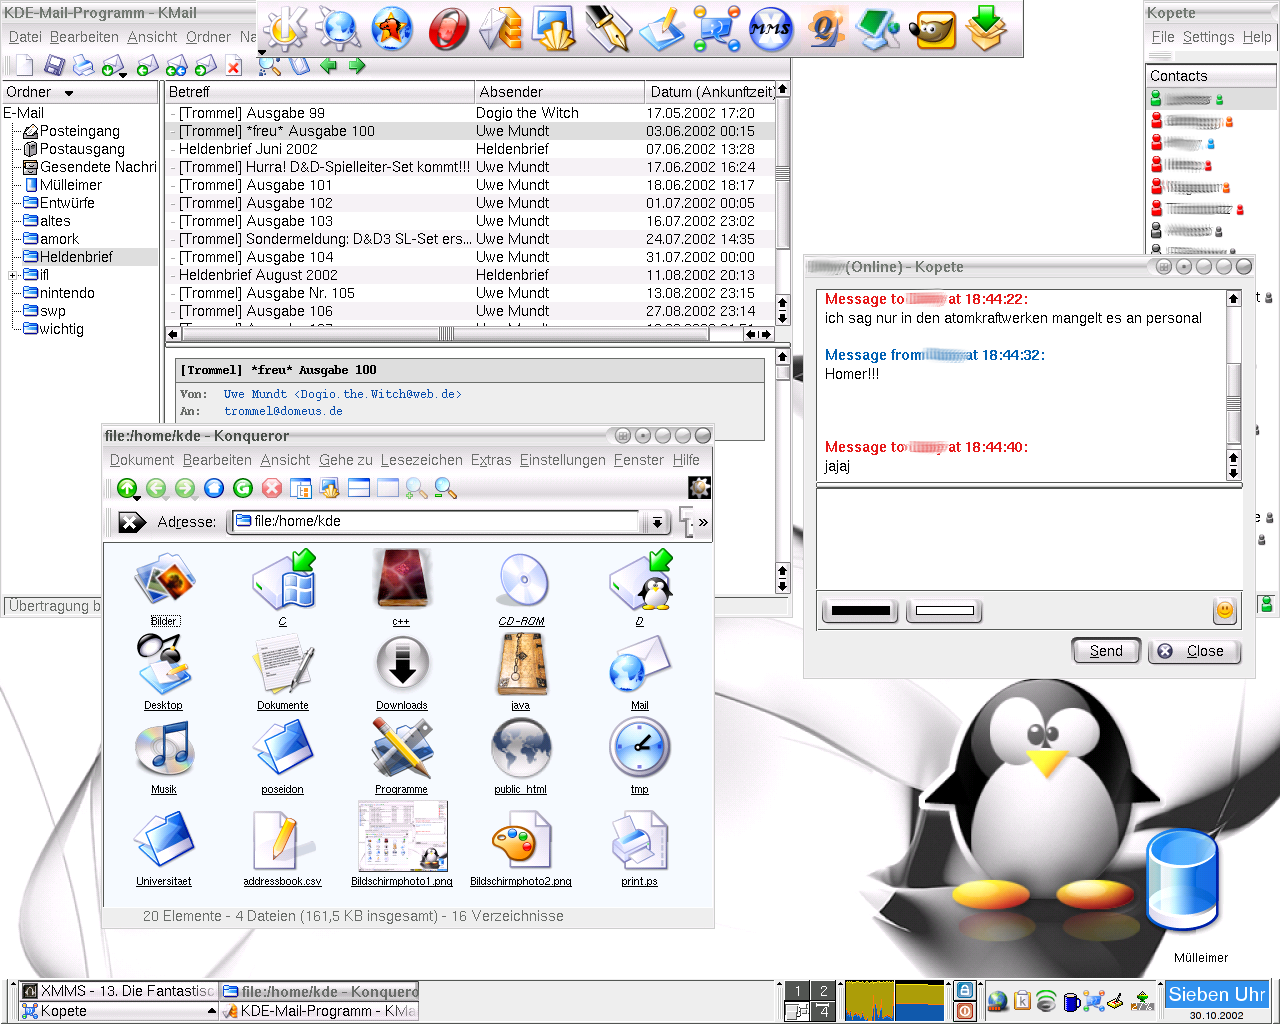Click the lock screen panel button
The width and height of the screenshot is (1280, 1024).
click(x=964, y=990)
